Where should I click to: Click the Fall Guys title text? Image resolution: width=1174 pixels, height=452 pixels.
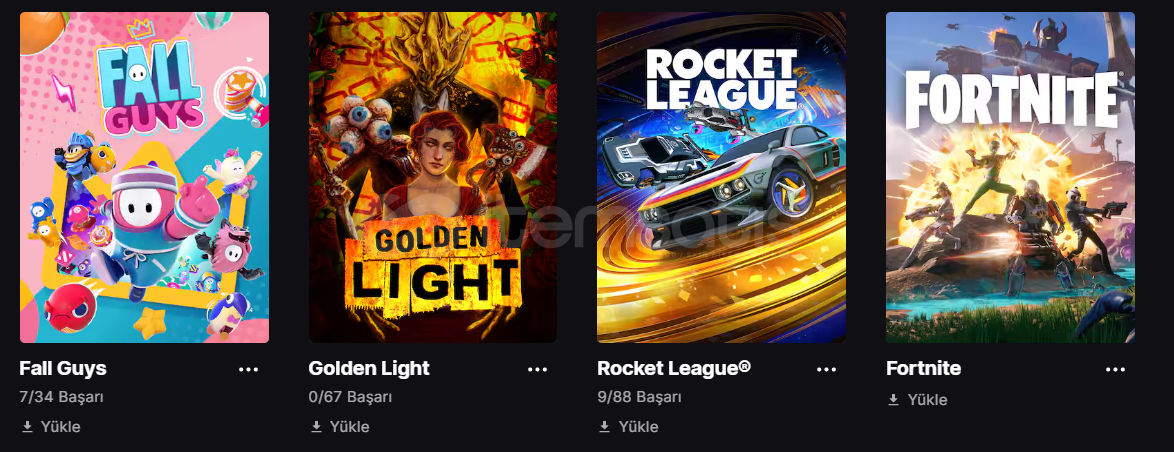[63, 368]
